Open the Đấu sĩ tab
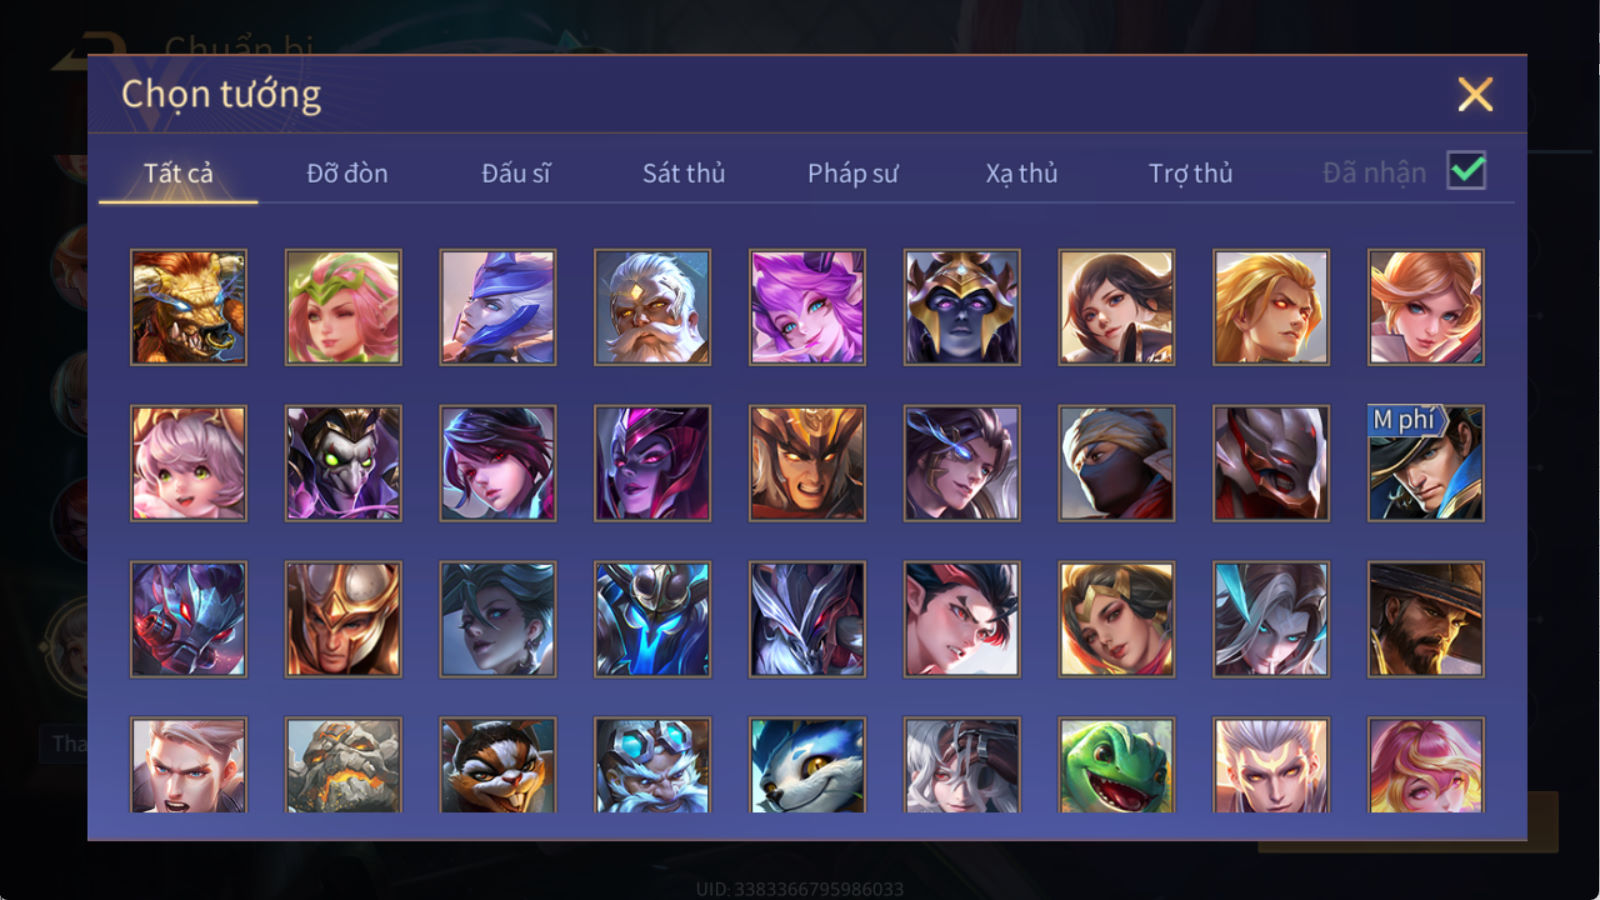Image resolution: width=1600 pixels, height=900 pixels. [516, 173]
